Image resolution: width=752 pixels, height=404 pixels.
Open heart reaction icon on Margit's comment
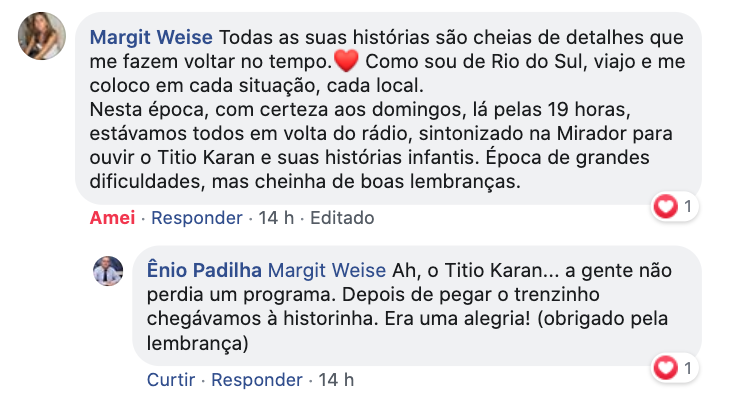[x=665, y=207]
